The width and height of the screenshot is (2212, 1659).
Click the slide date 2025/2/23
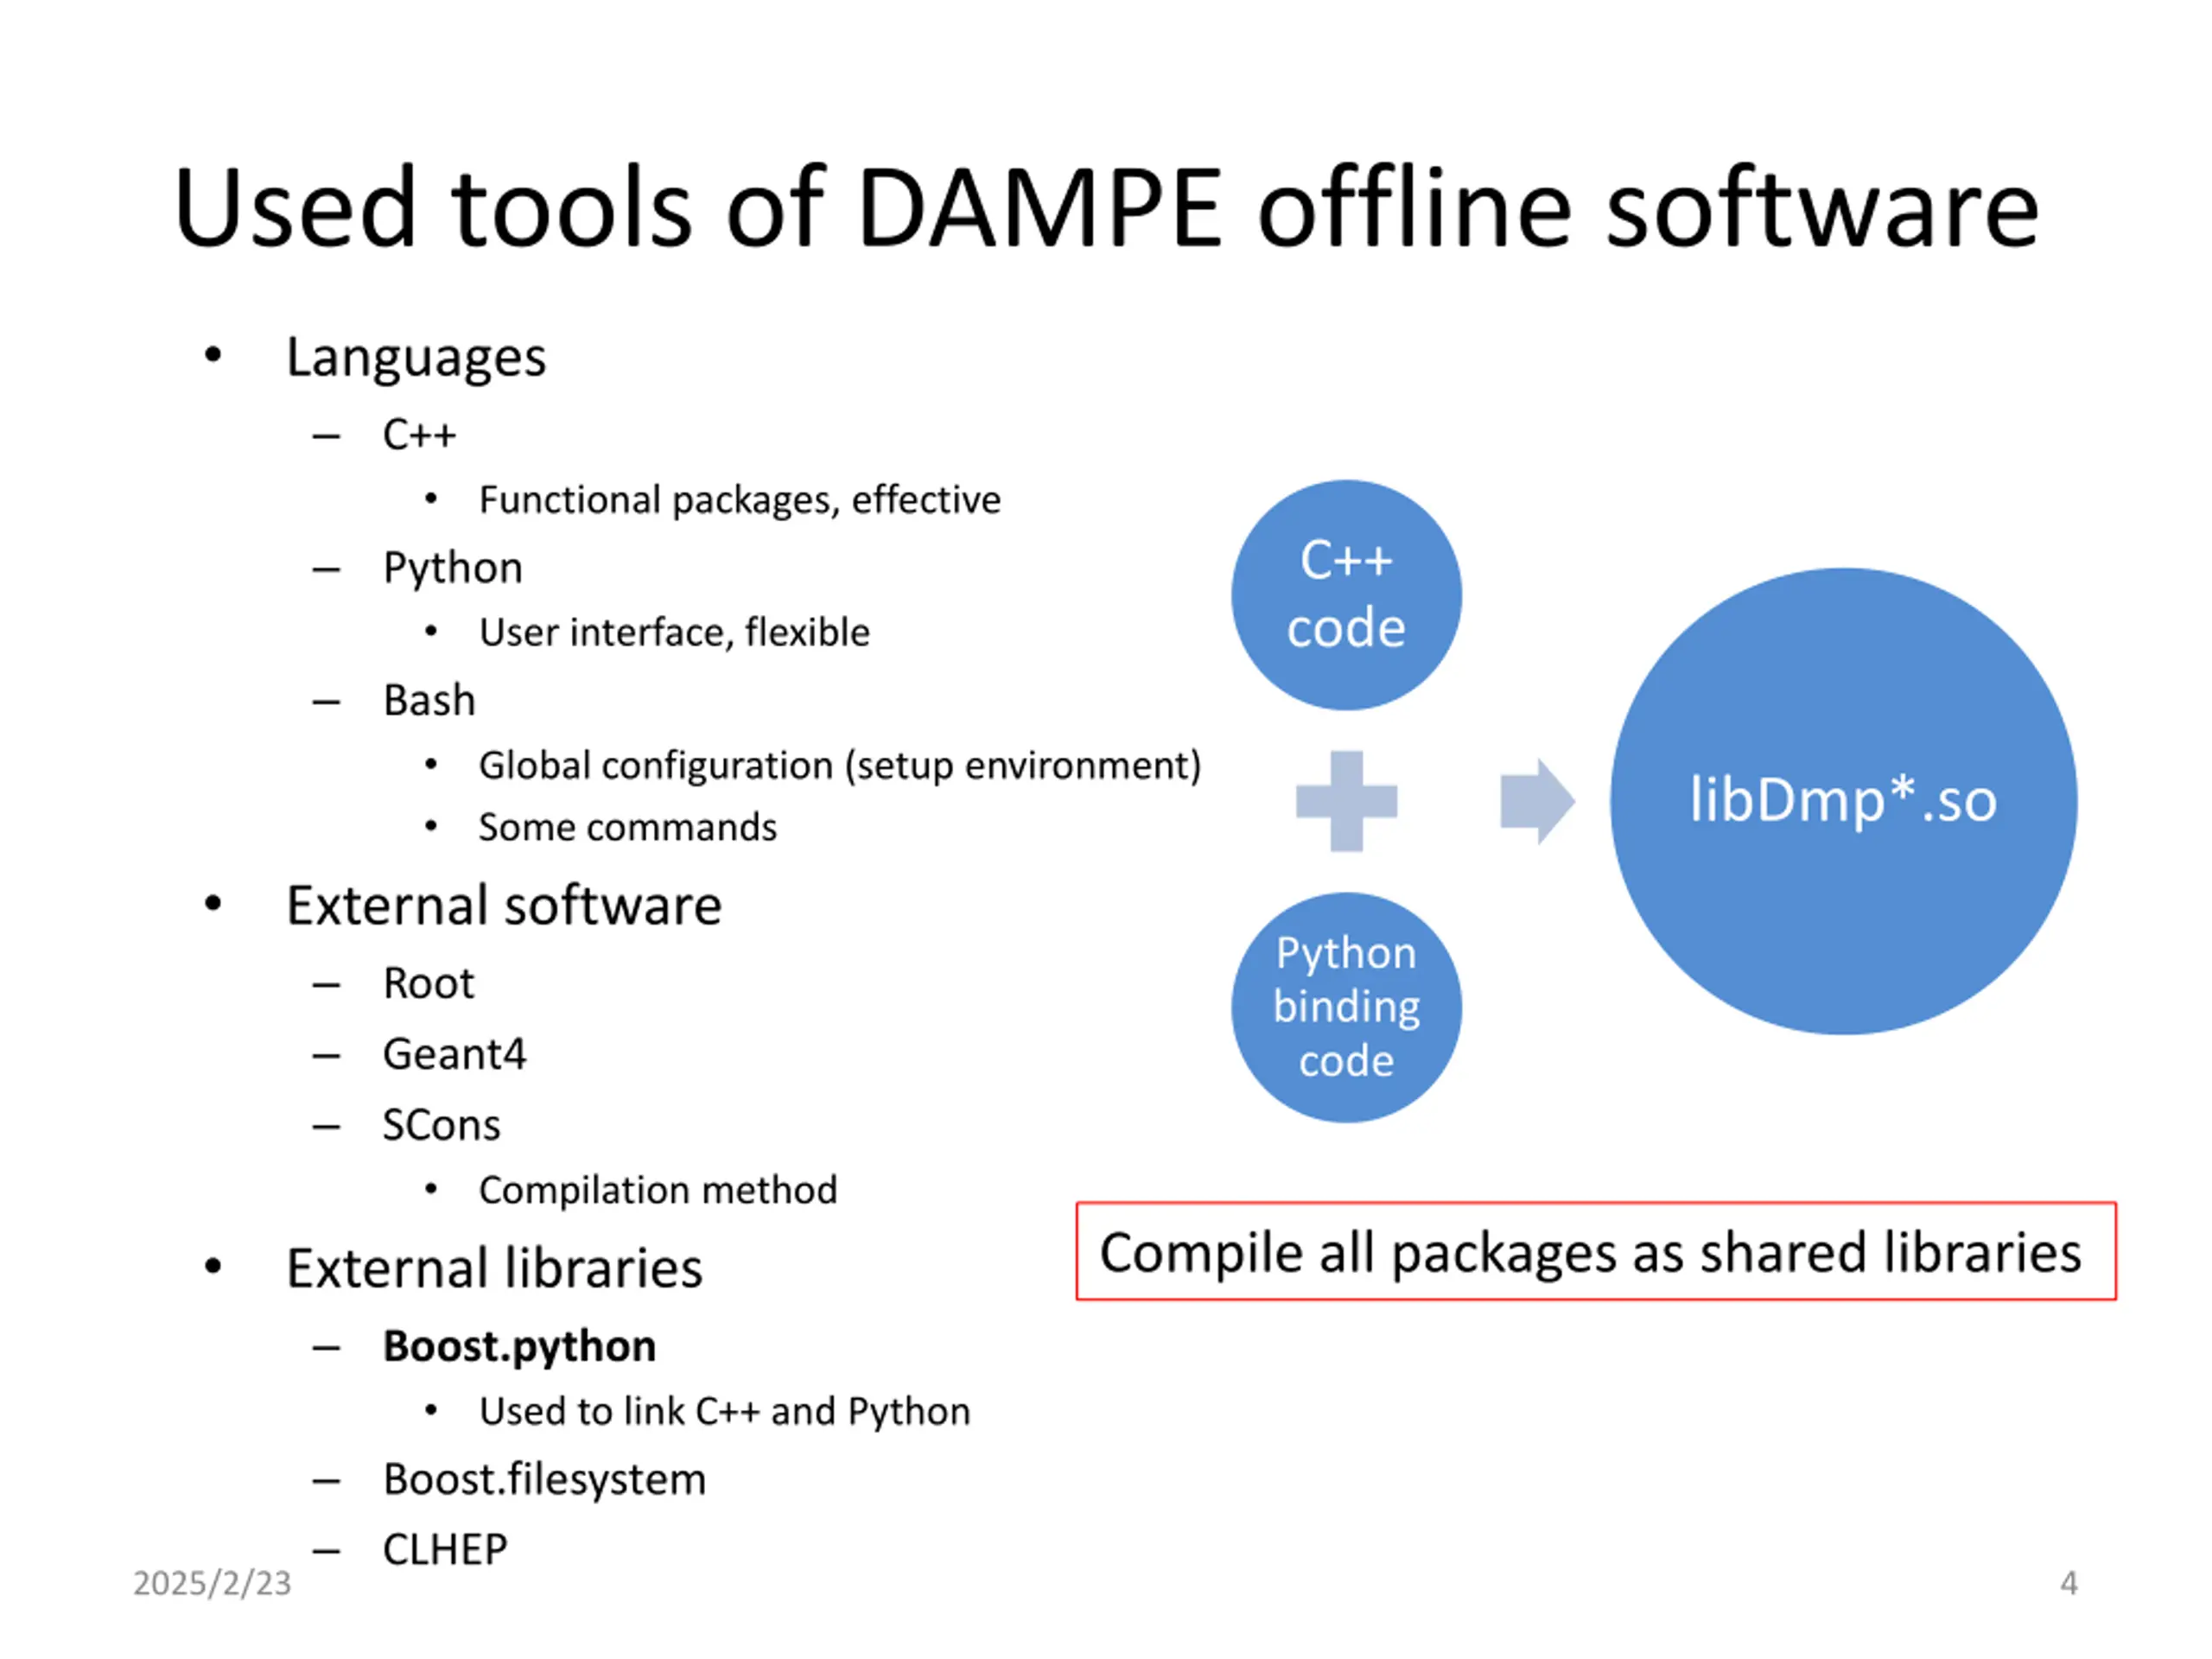click(212, 1583)
